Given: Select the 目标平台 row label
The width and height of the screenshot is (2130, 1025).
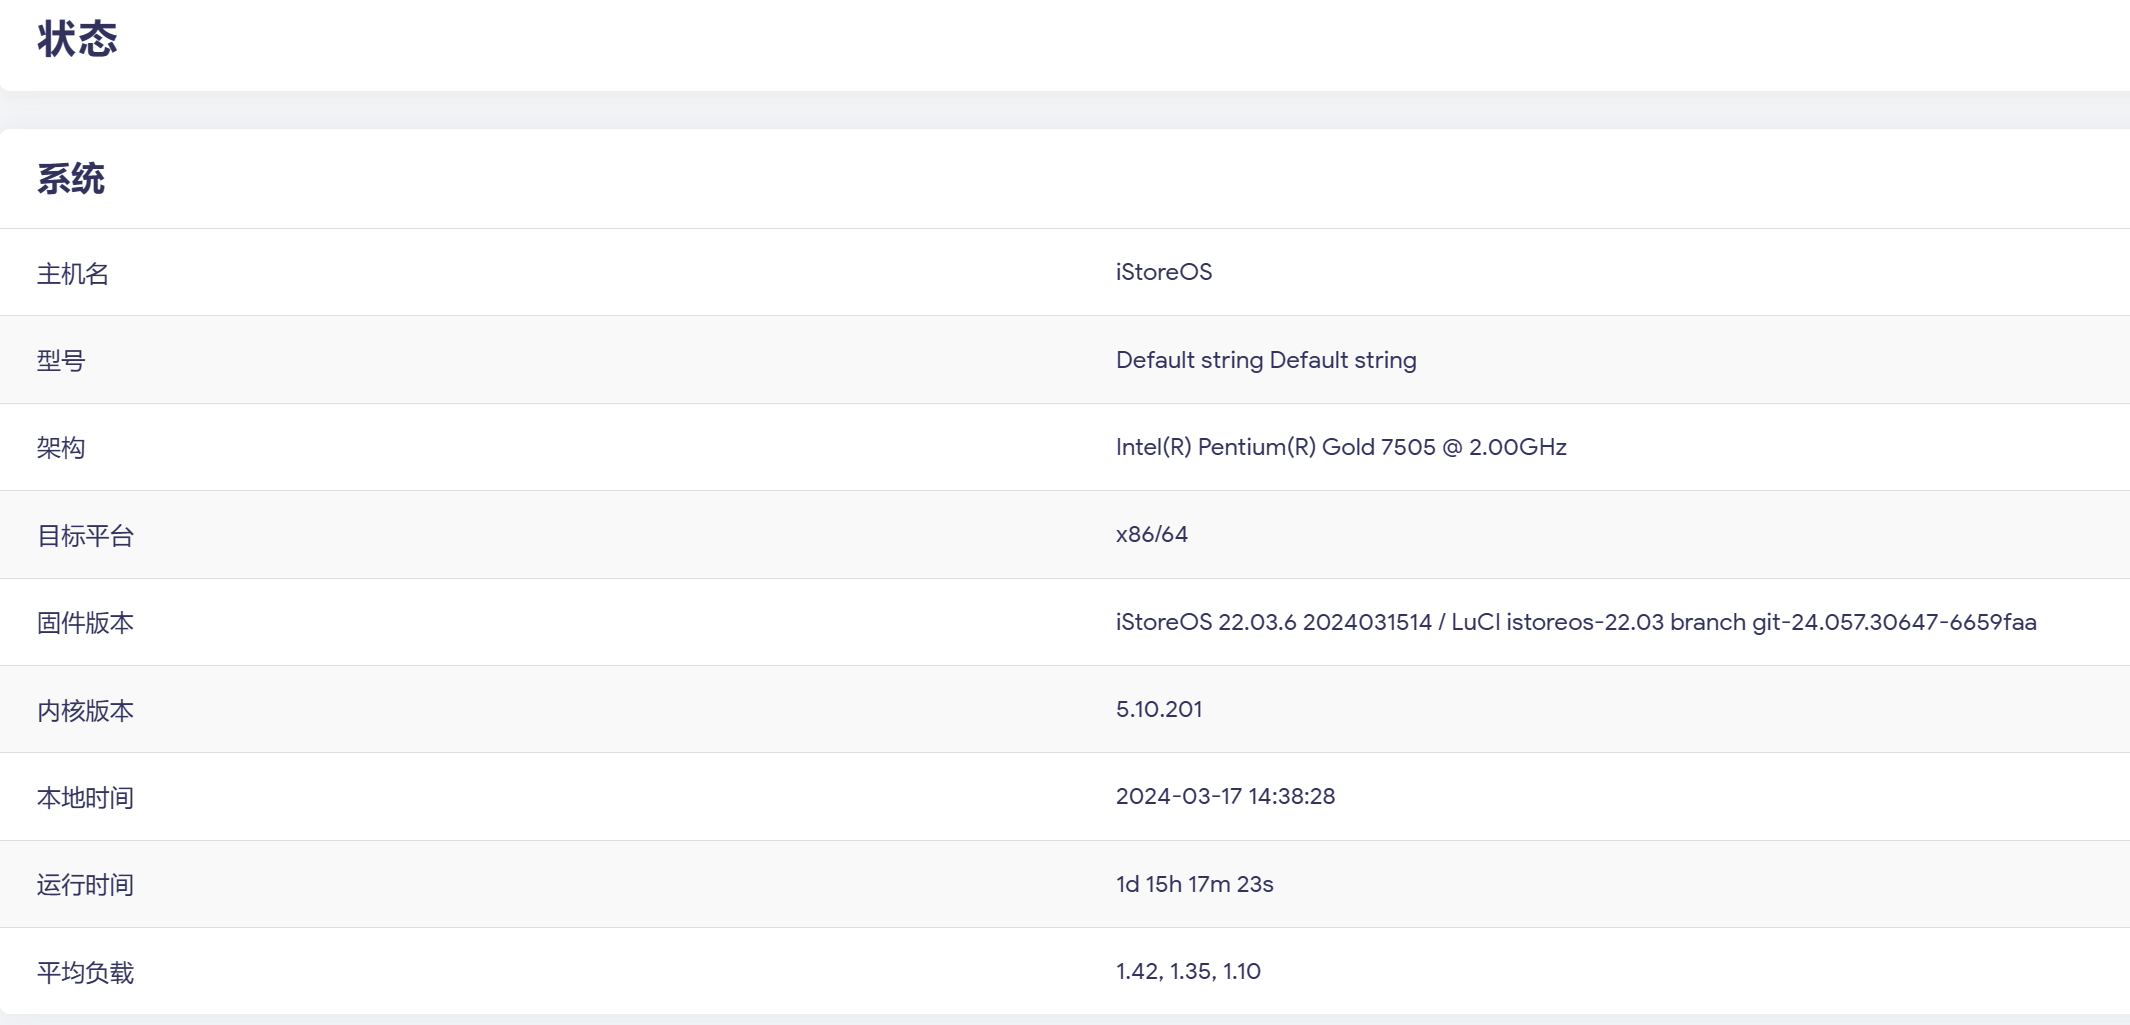Looking at the screenshot, I should point(85,535).
